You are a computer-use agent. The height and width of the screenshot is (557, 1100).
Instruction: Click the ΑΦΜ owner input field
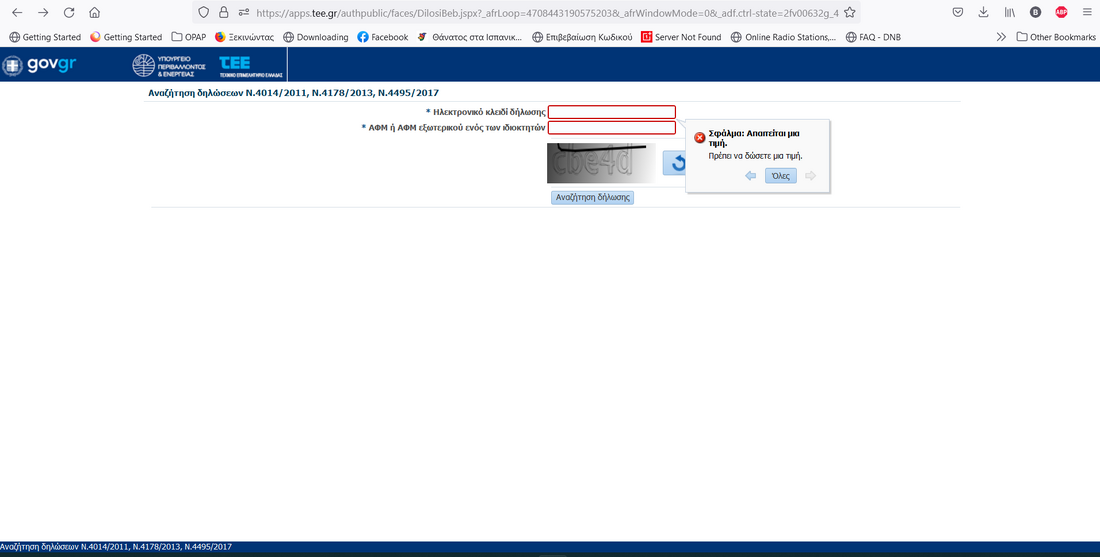pyautogui.click(x=611, y=128)
